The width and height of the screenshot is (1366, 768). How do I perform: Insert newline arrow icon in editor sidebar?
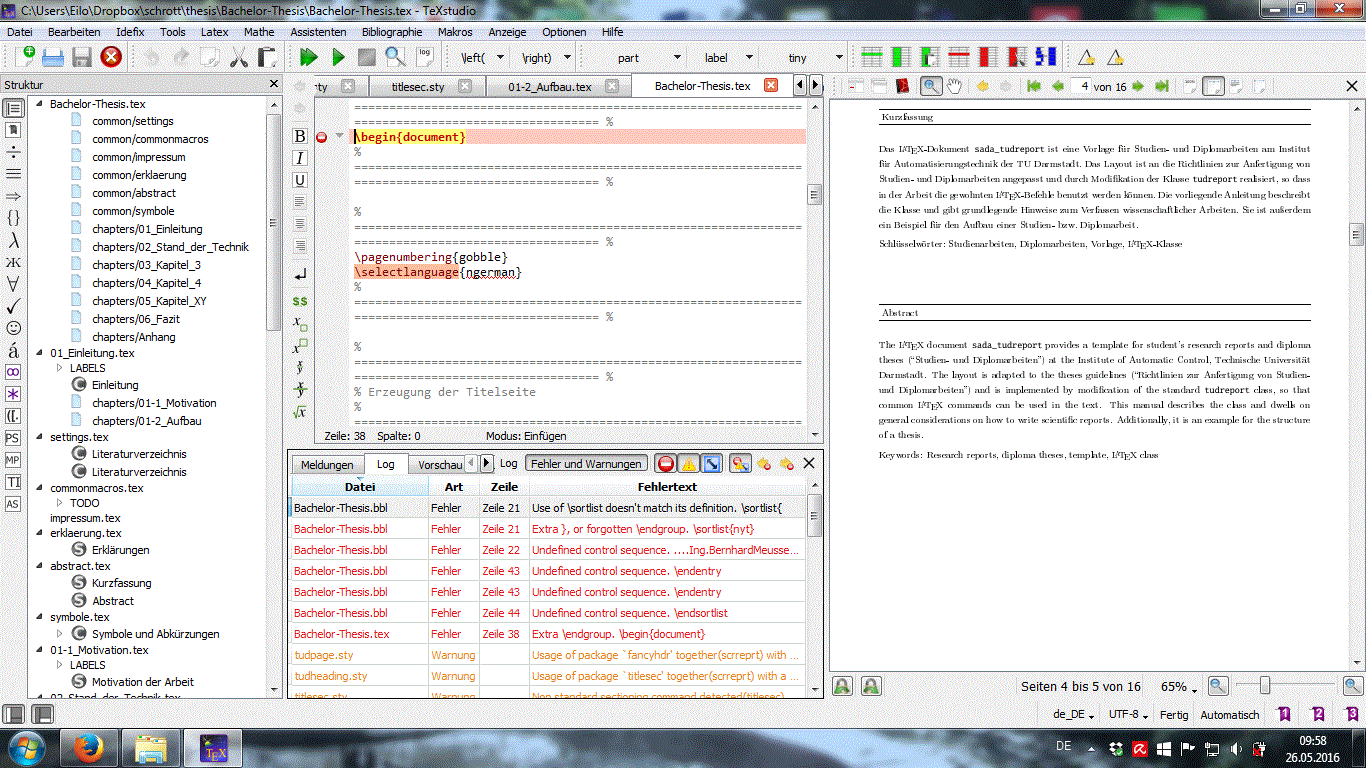[x=300, y=274]
